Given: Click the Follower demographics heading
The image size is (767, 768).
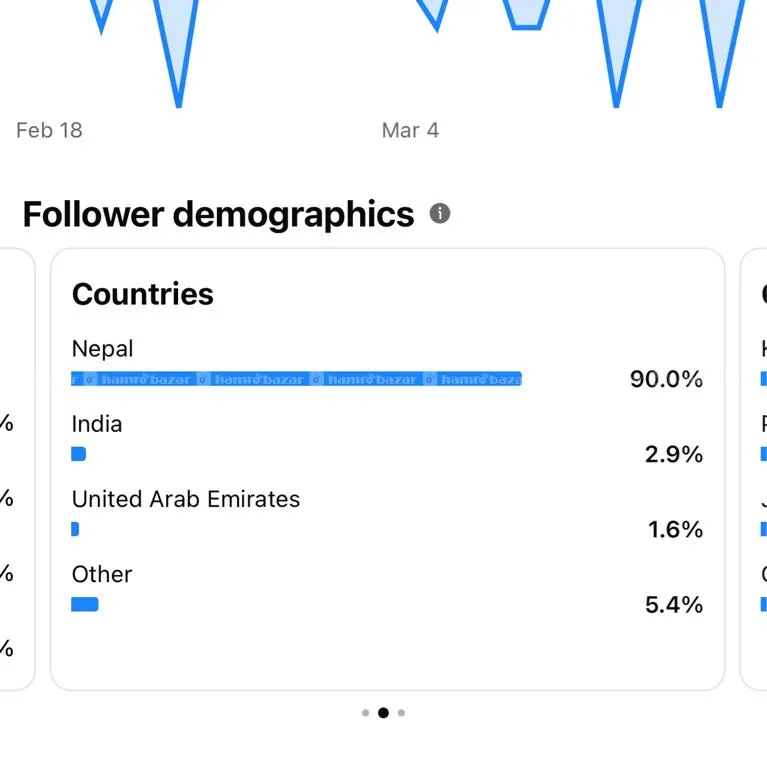Looking at the screenshot, I should [x=218, y=214].
